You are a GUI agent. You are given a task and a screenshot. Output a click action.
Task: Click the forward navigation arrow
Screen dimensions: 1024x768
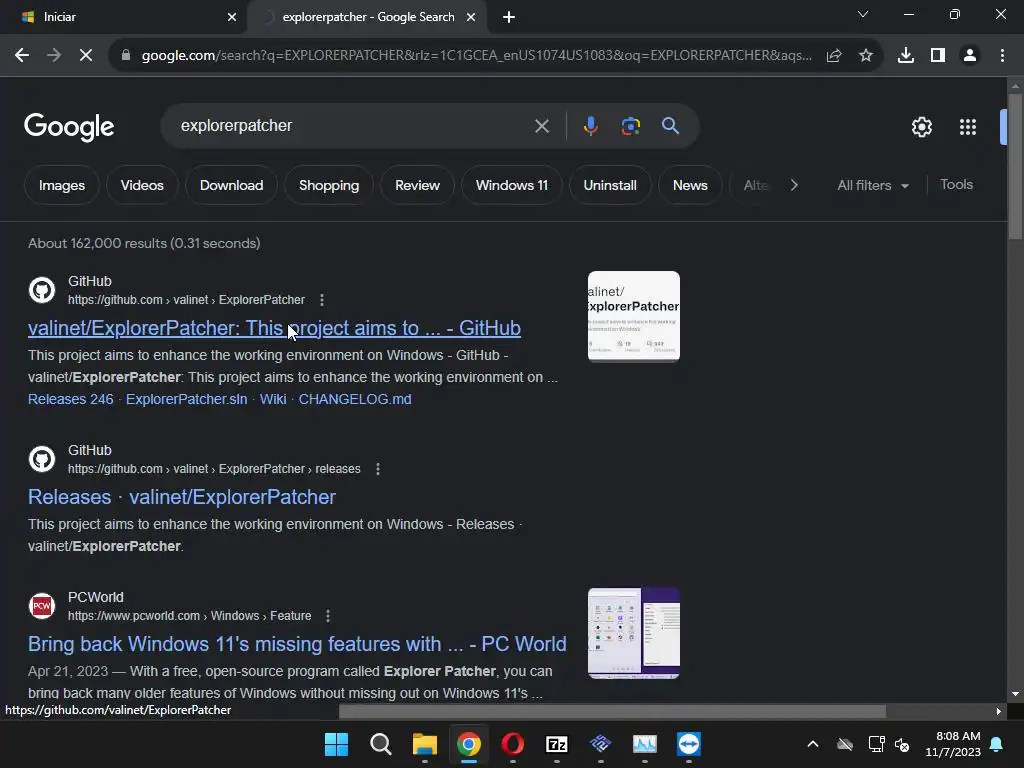(x=54, y=56)
